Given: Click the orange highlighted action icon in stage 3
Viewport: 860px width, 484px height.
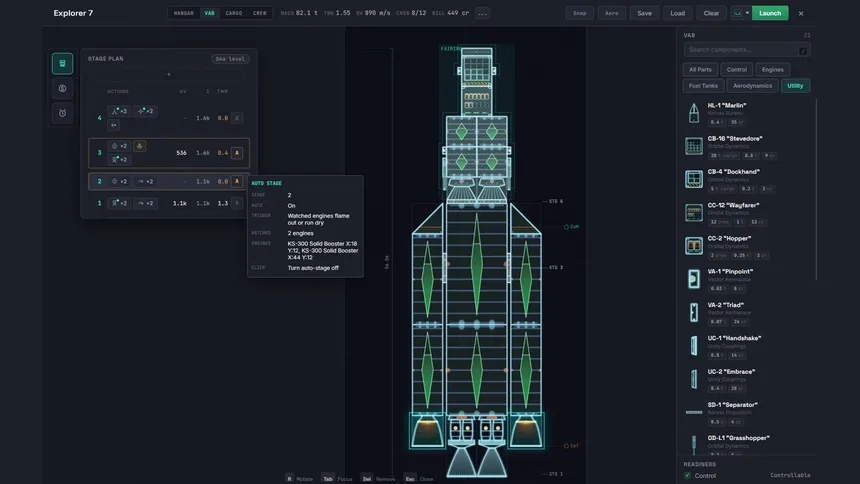Looking at the screenshot, I should [139, 146].
